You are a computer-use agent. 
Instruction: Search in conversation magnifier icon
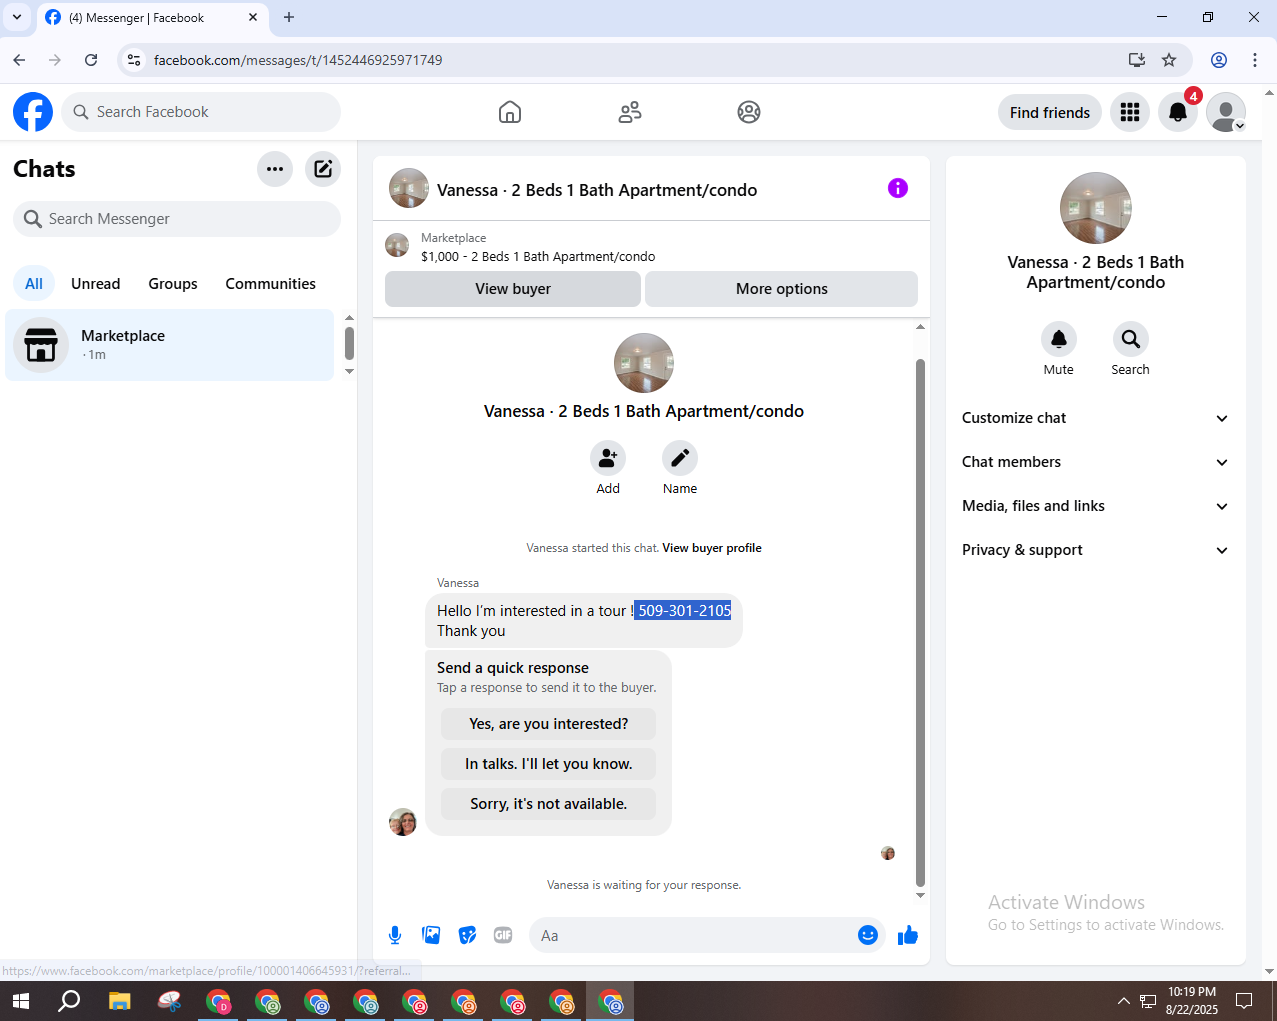[1131, 339]
